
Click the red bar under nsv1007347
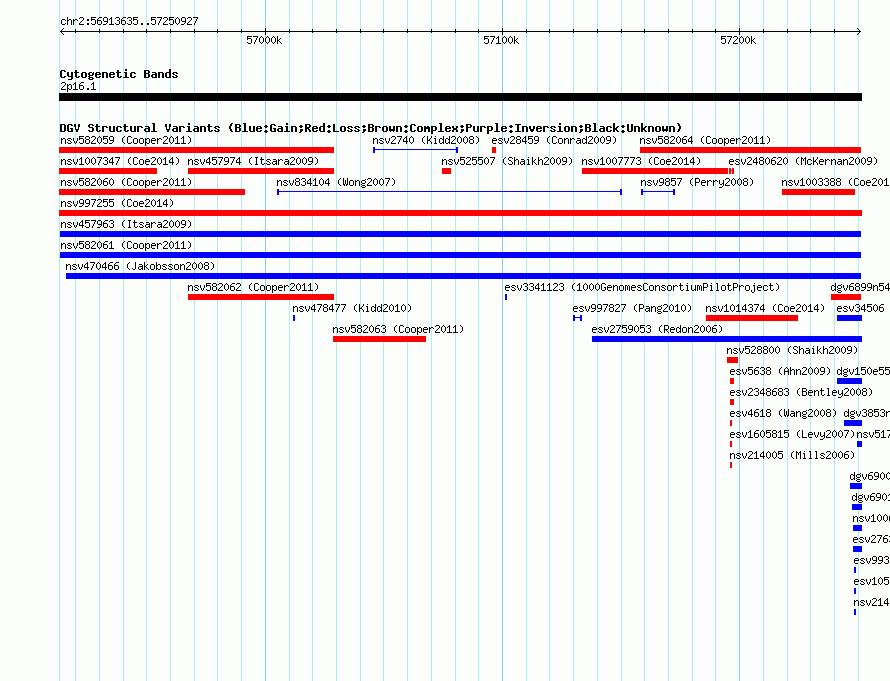click(108, 171)
